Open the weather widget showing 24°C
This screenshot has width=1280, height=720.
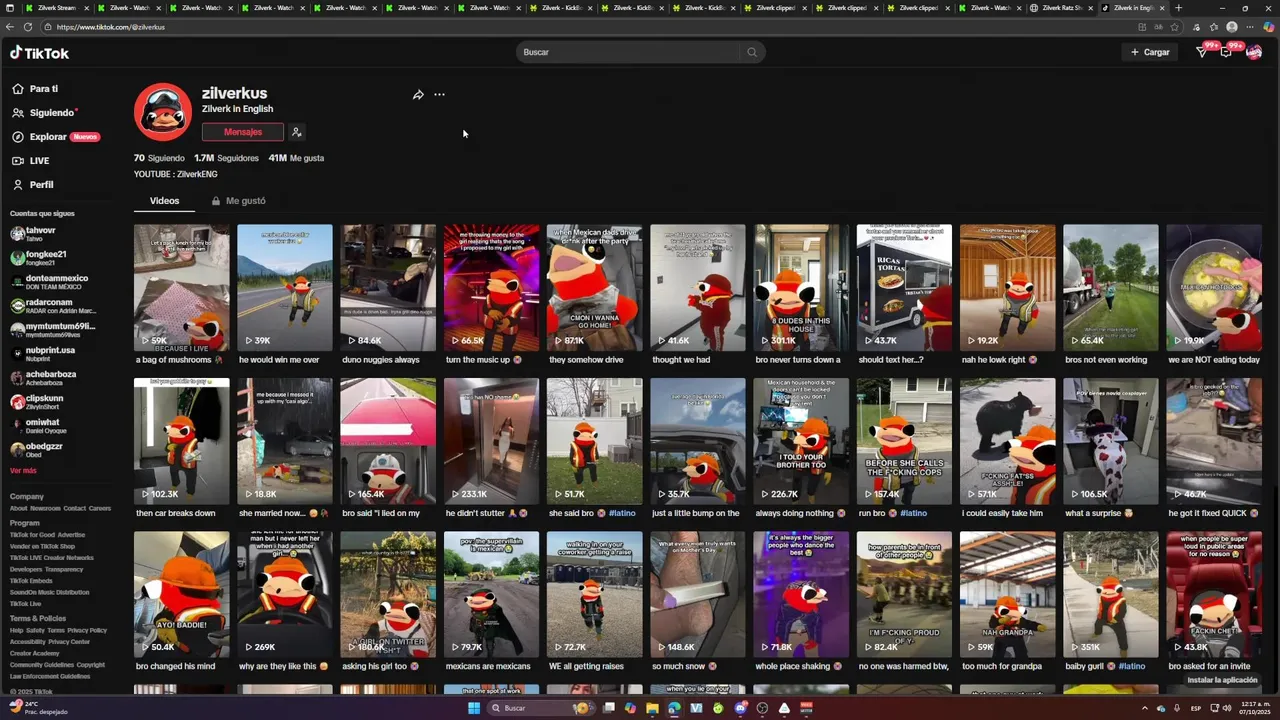tap(38, 708)
